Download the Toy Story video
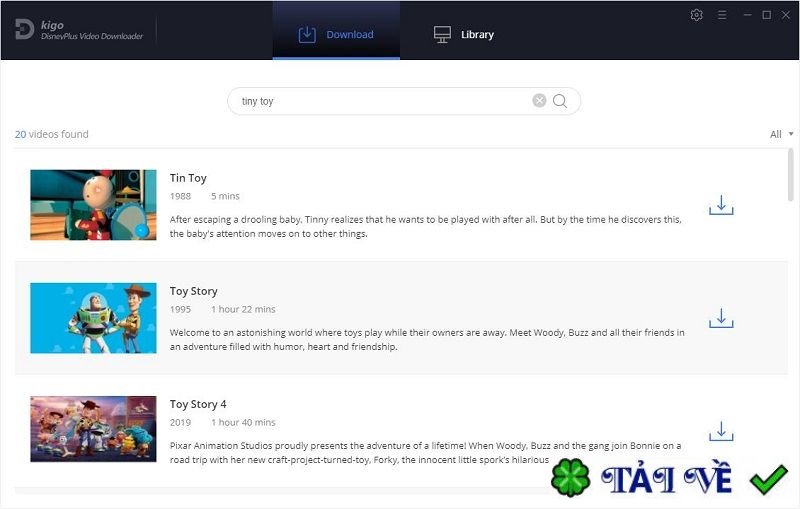Viewport: 800px width, 509px height. point(721,318)
